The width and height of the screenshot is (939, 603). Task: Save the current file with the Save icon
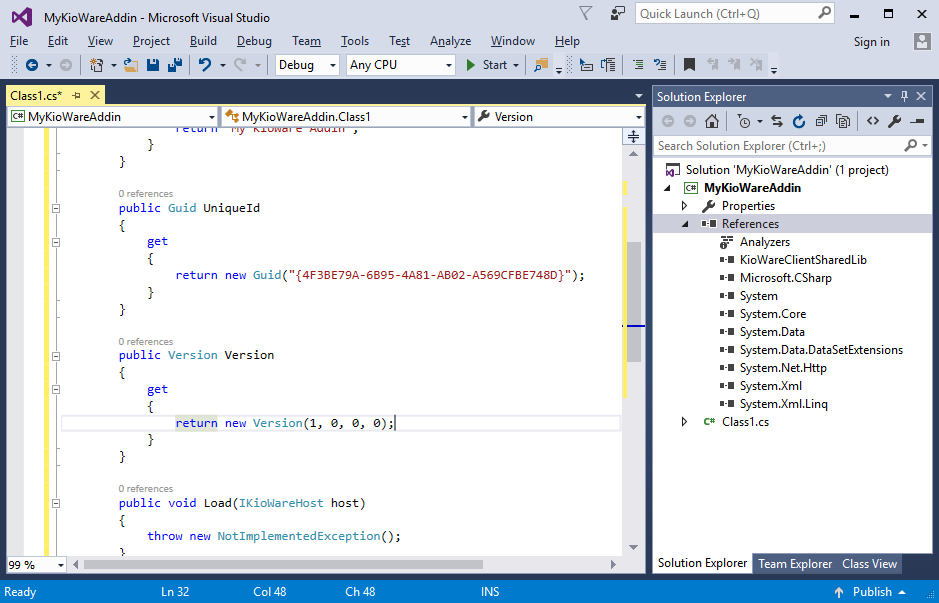coord(153,65)
